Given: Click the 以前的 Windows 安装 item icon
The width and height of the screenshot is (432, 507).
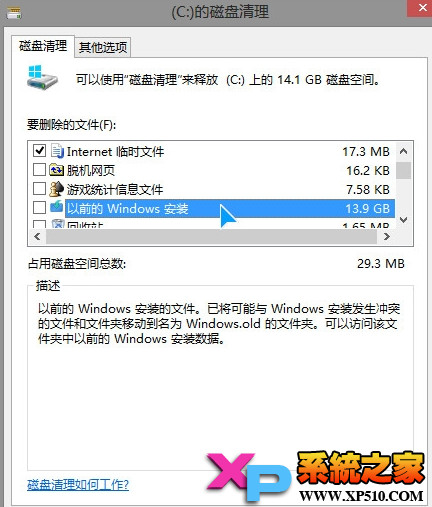Looking at the screenshot, I should [57, 207].
